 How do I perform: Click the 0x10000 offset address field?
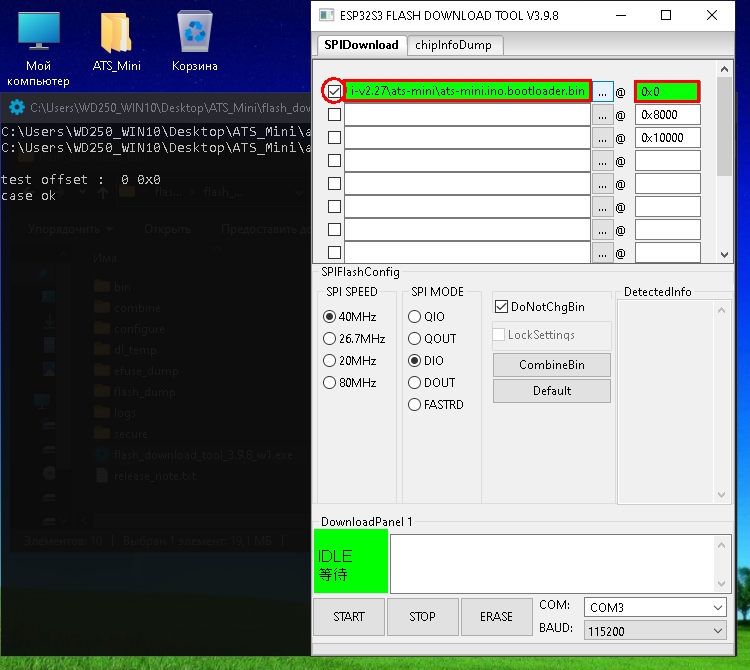click(x=667, y=137)
